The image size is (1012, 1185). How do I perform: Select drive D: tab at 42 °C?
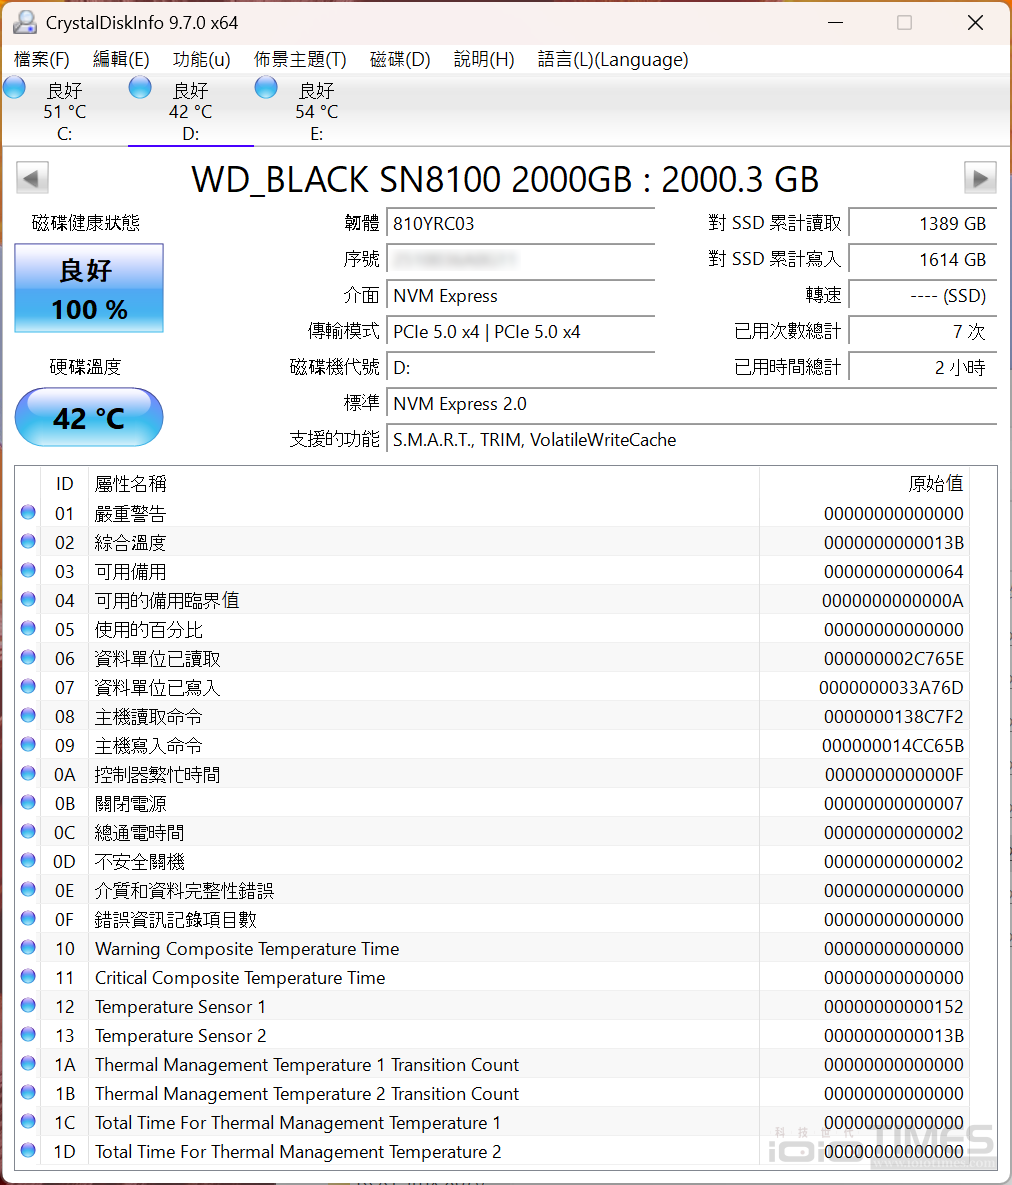[190, 112]
